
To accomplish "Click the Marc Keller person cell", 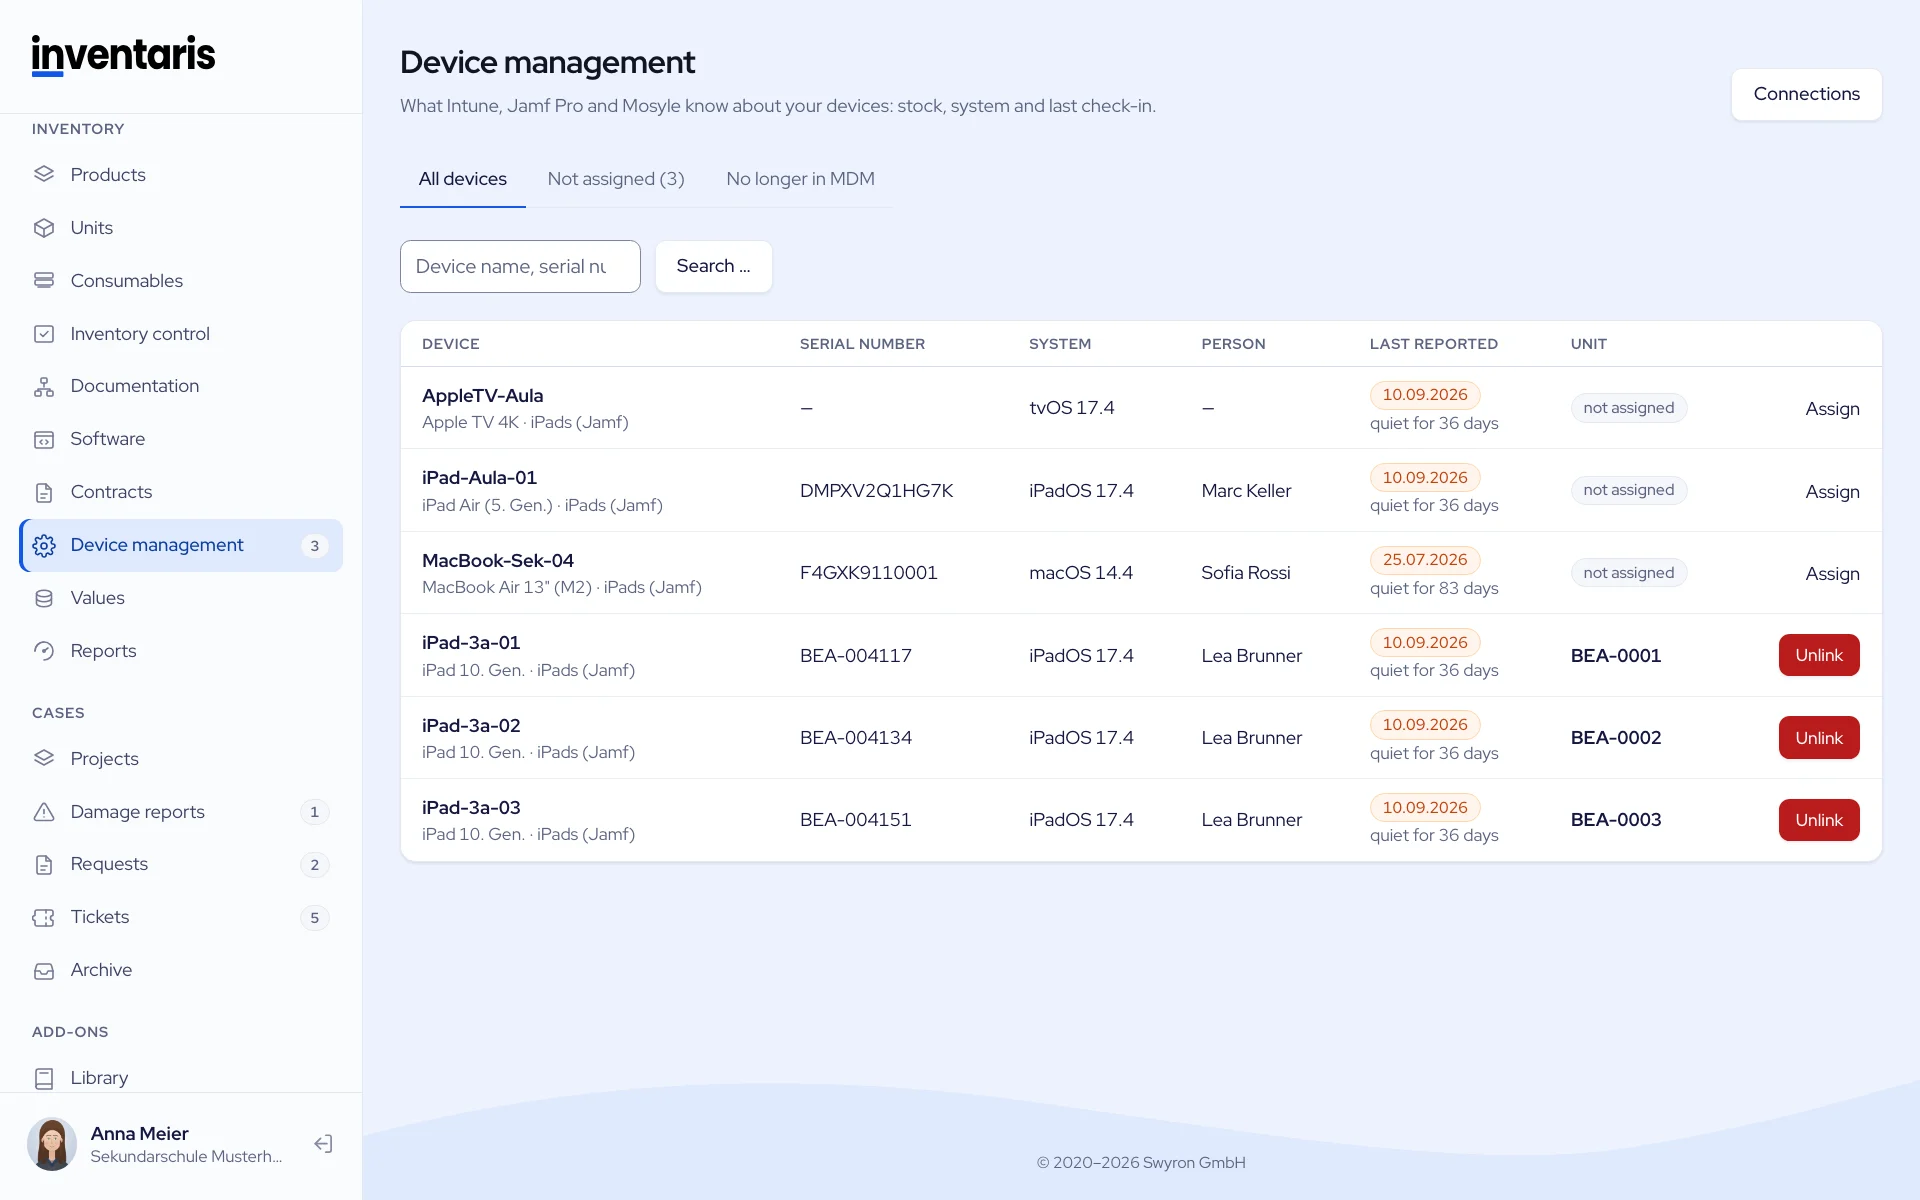I will (x=1246, y=491).
